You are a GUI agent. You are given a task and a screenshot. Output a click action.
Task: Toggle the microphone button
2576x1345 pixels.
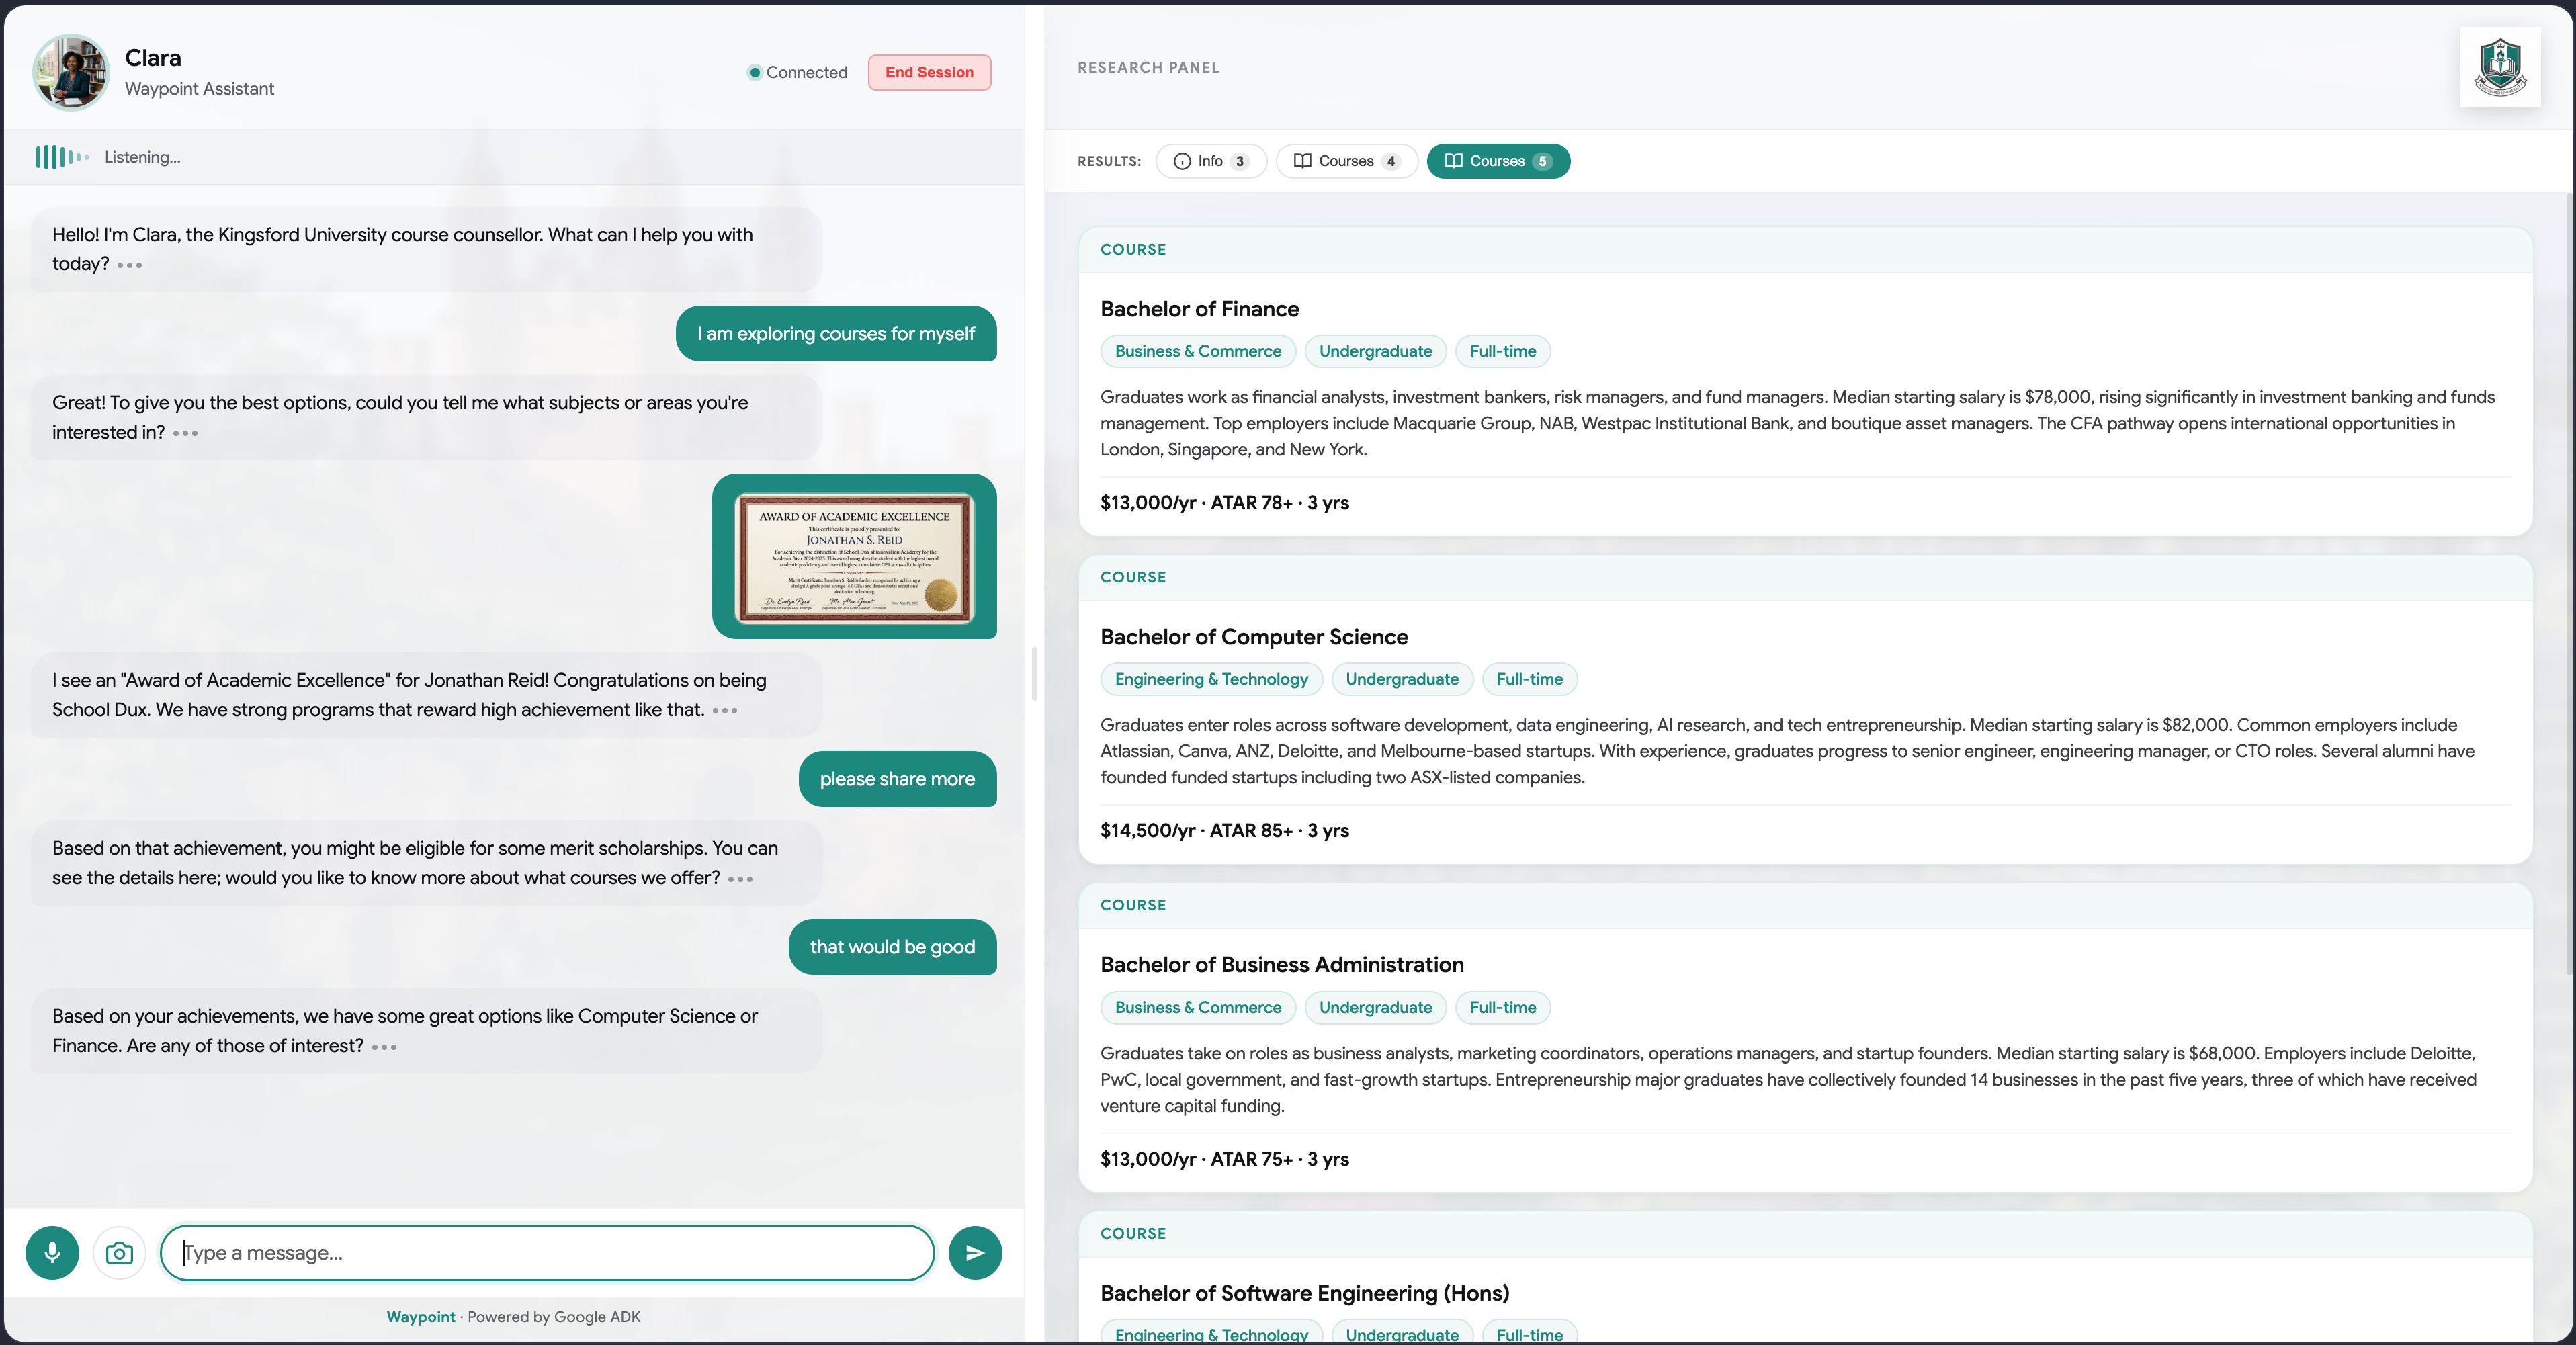(52, 1252)
